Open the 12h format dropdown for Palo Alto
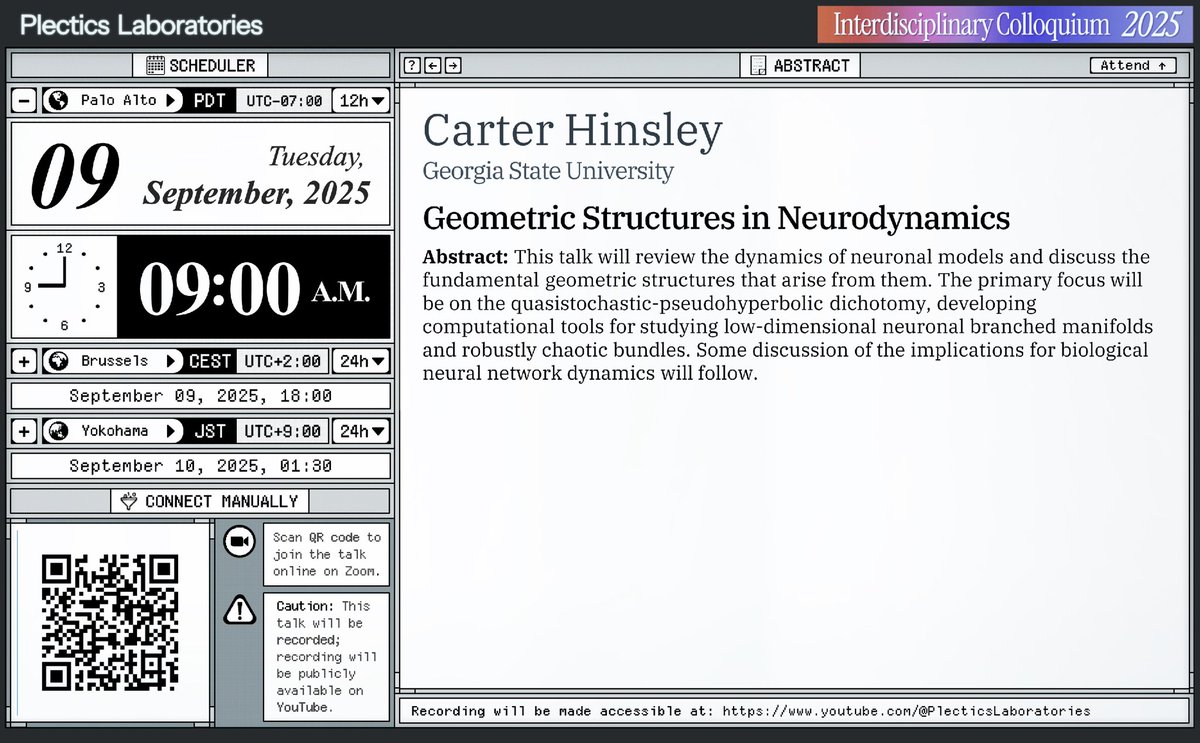The image size is (1200, 743). [x=361, y=100]
